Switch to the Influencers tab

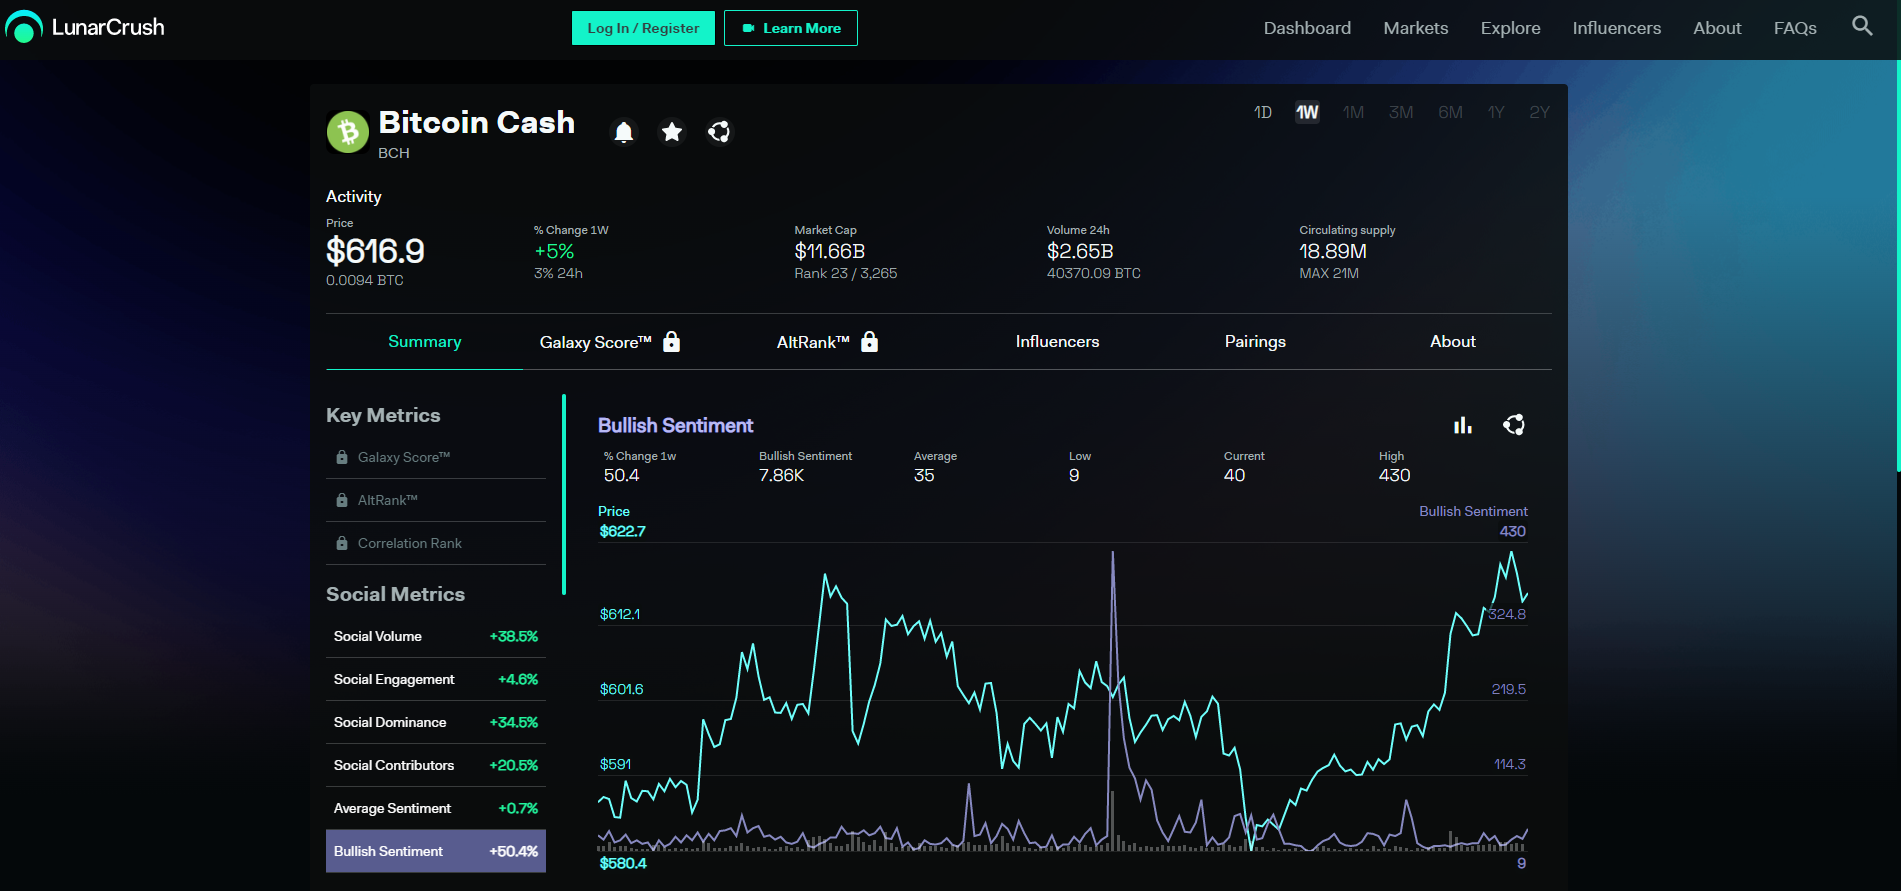1057,342
